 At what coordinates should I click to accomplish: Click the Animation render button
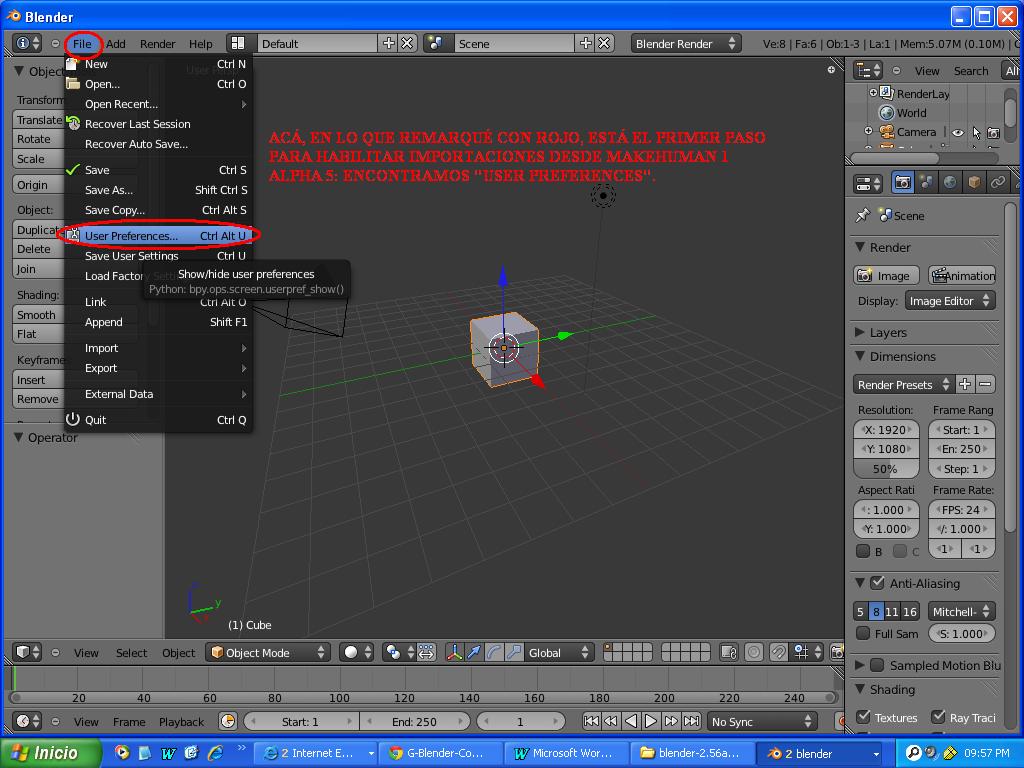click(x=962, y=276)
